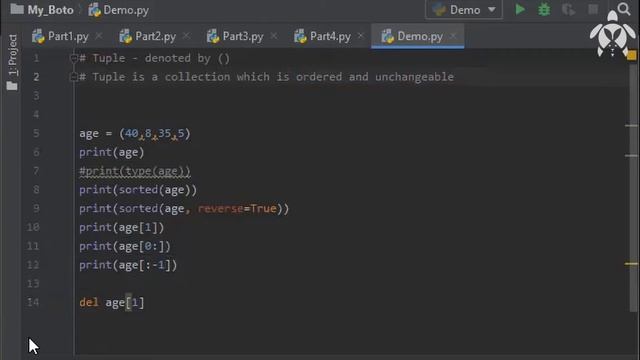Image resolution: width=640 pixels, height=360 pixels.
Task: Click the Part4.py tab Python file icon
Action: (x=300, y=36)
